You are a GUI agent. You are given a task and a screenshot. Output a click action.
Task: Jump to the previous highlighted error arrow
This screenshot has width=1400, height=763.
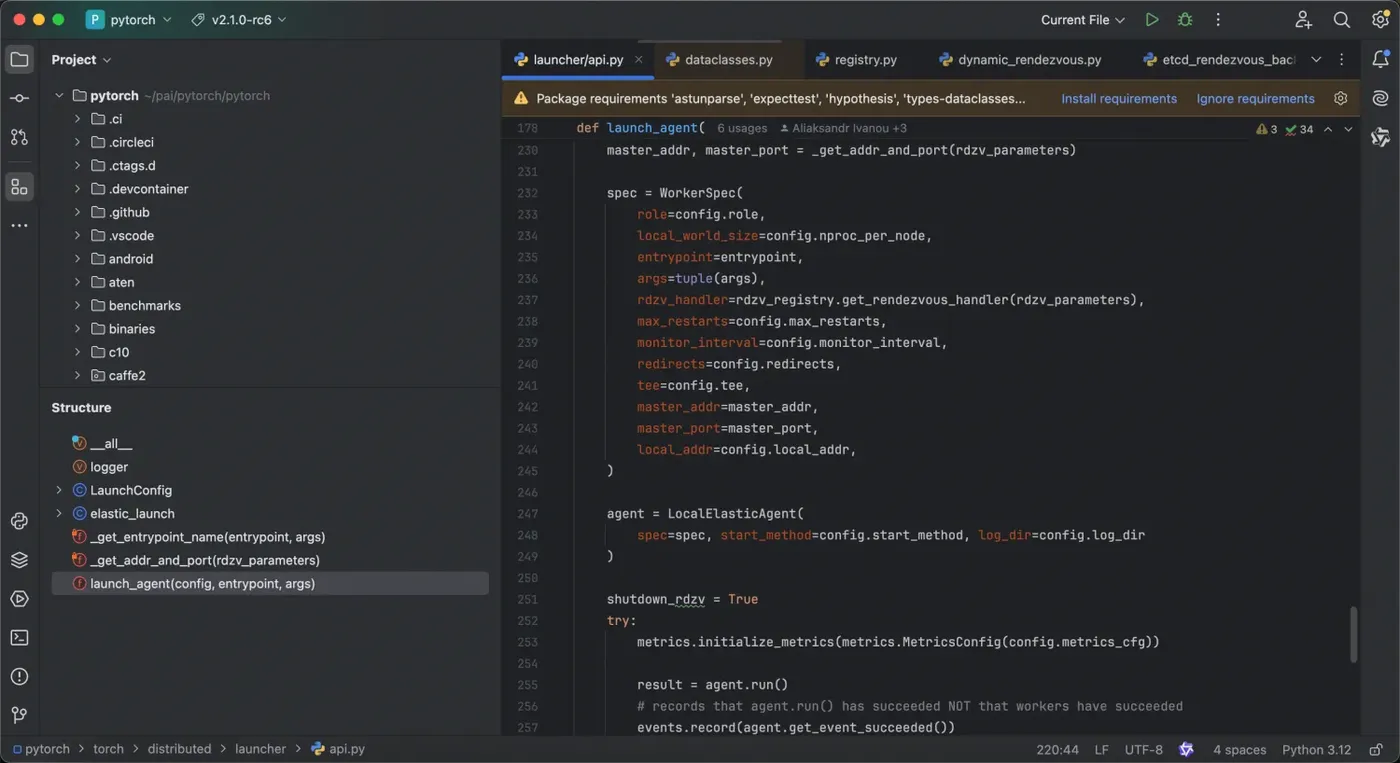[x=1328, y=129]
